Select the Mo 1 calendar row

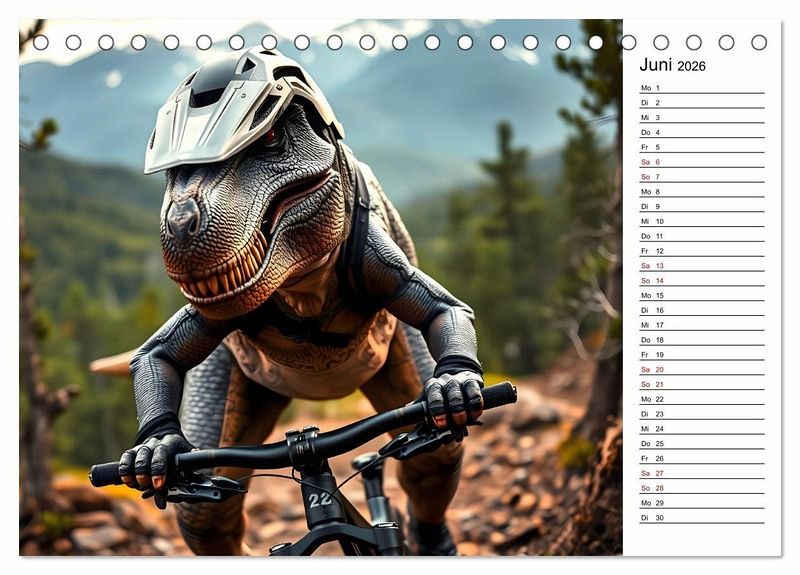[x=701, y=88]
